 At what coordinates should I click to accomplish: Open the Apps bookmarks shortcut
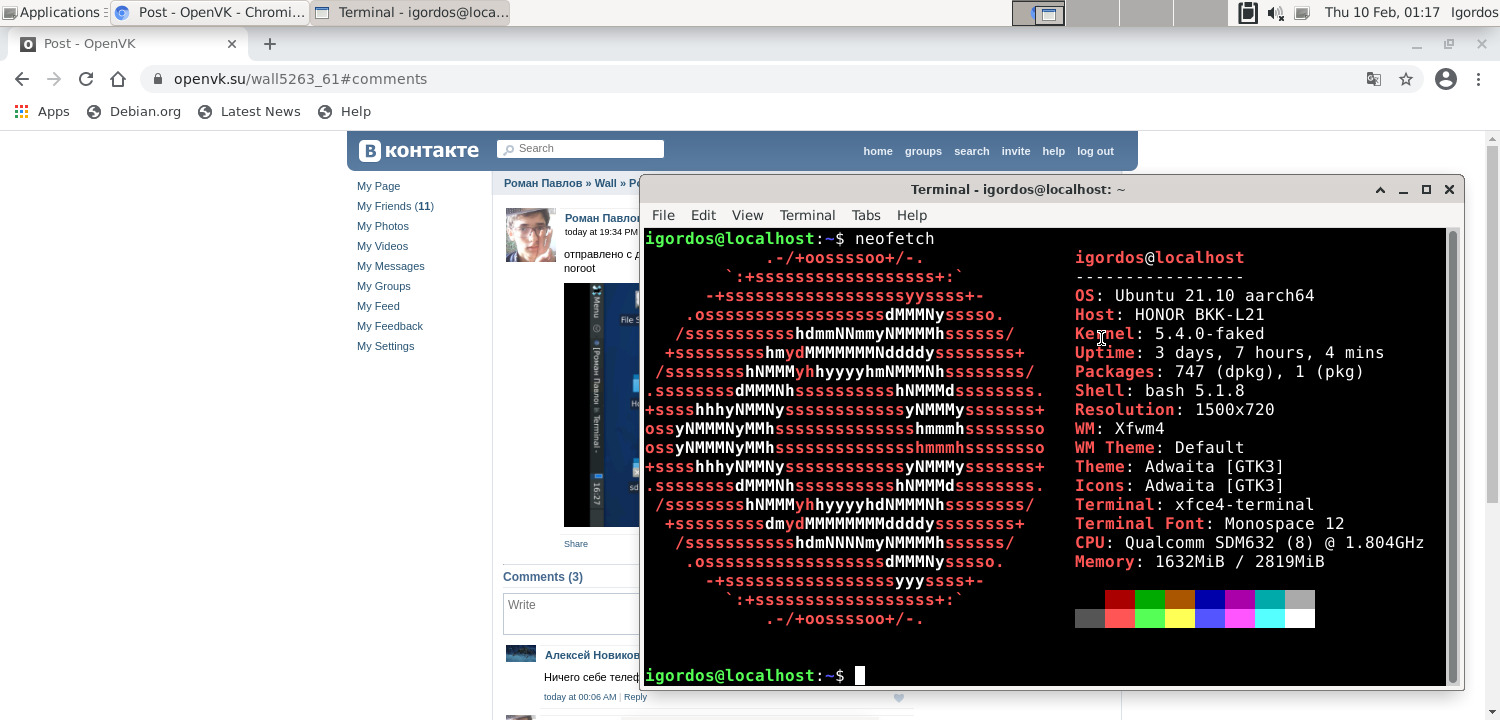(x=42, y=112)
